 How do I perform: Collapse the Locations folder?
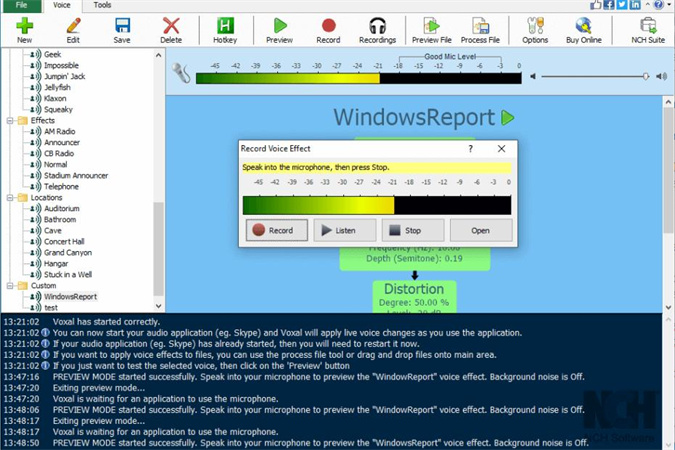coord(10,198)
